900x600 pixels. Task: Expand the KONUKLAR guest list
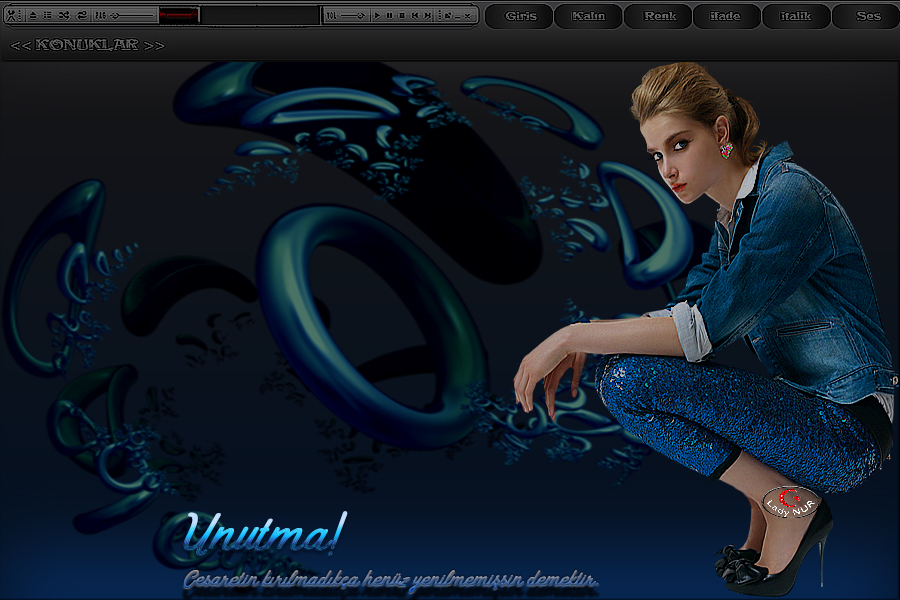pos(87,45)
